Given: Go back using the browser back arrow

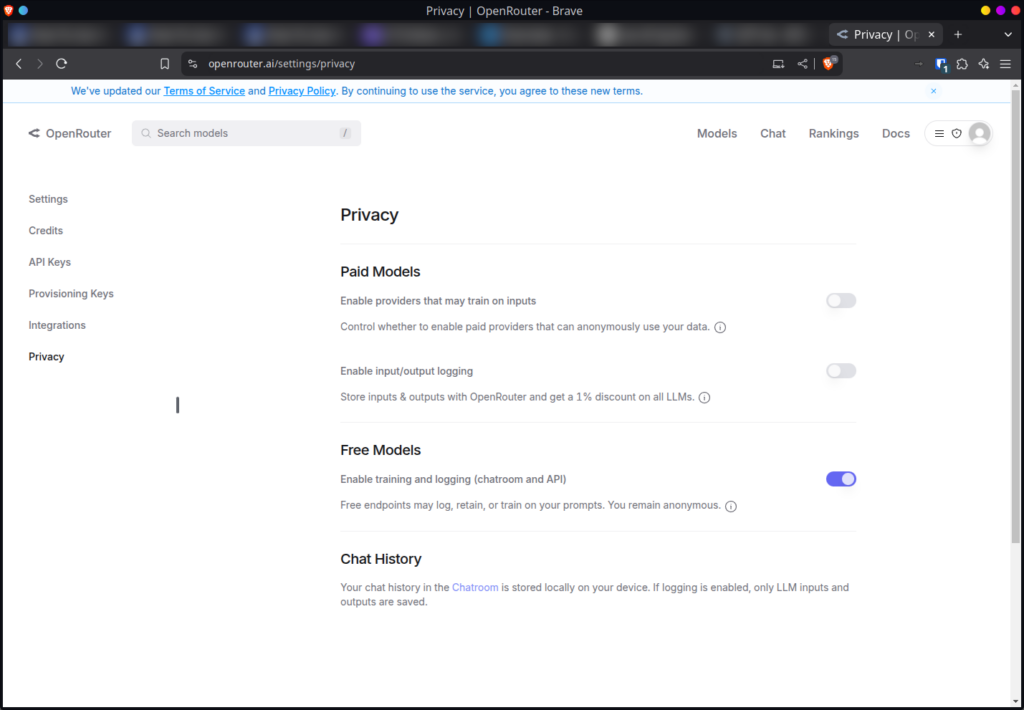Looking at the screenshot, I should pos(19,63).
